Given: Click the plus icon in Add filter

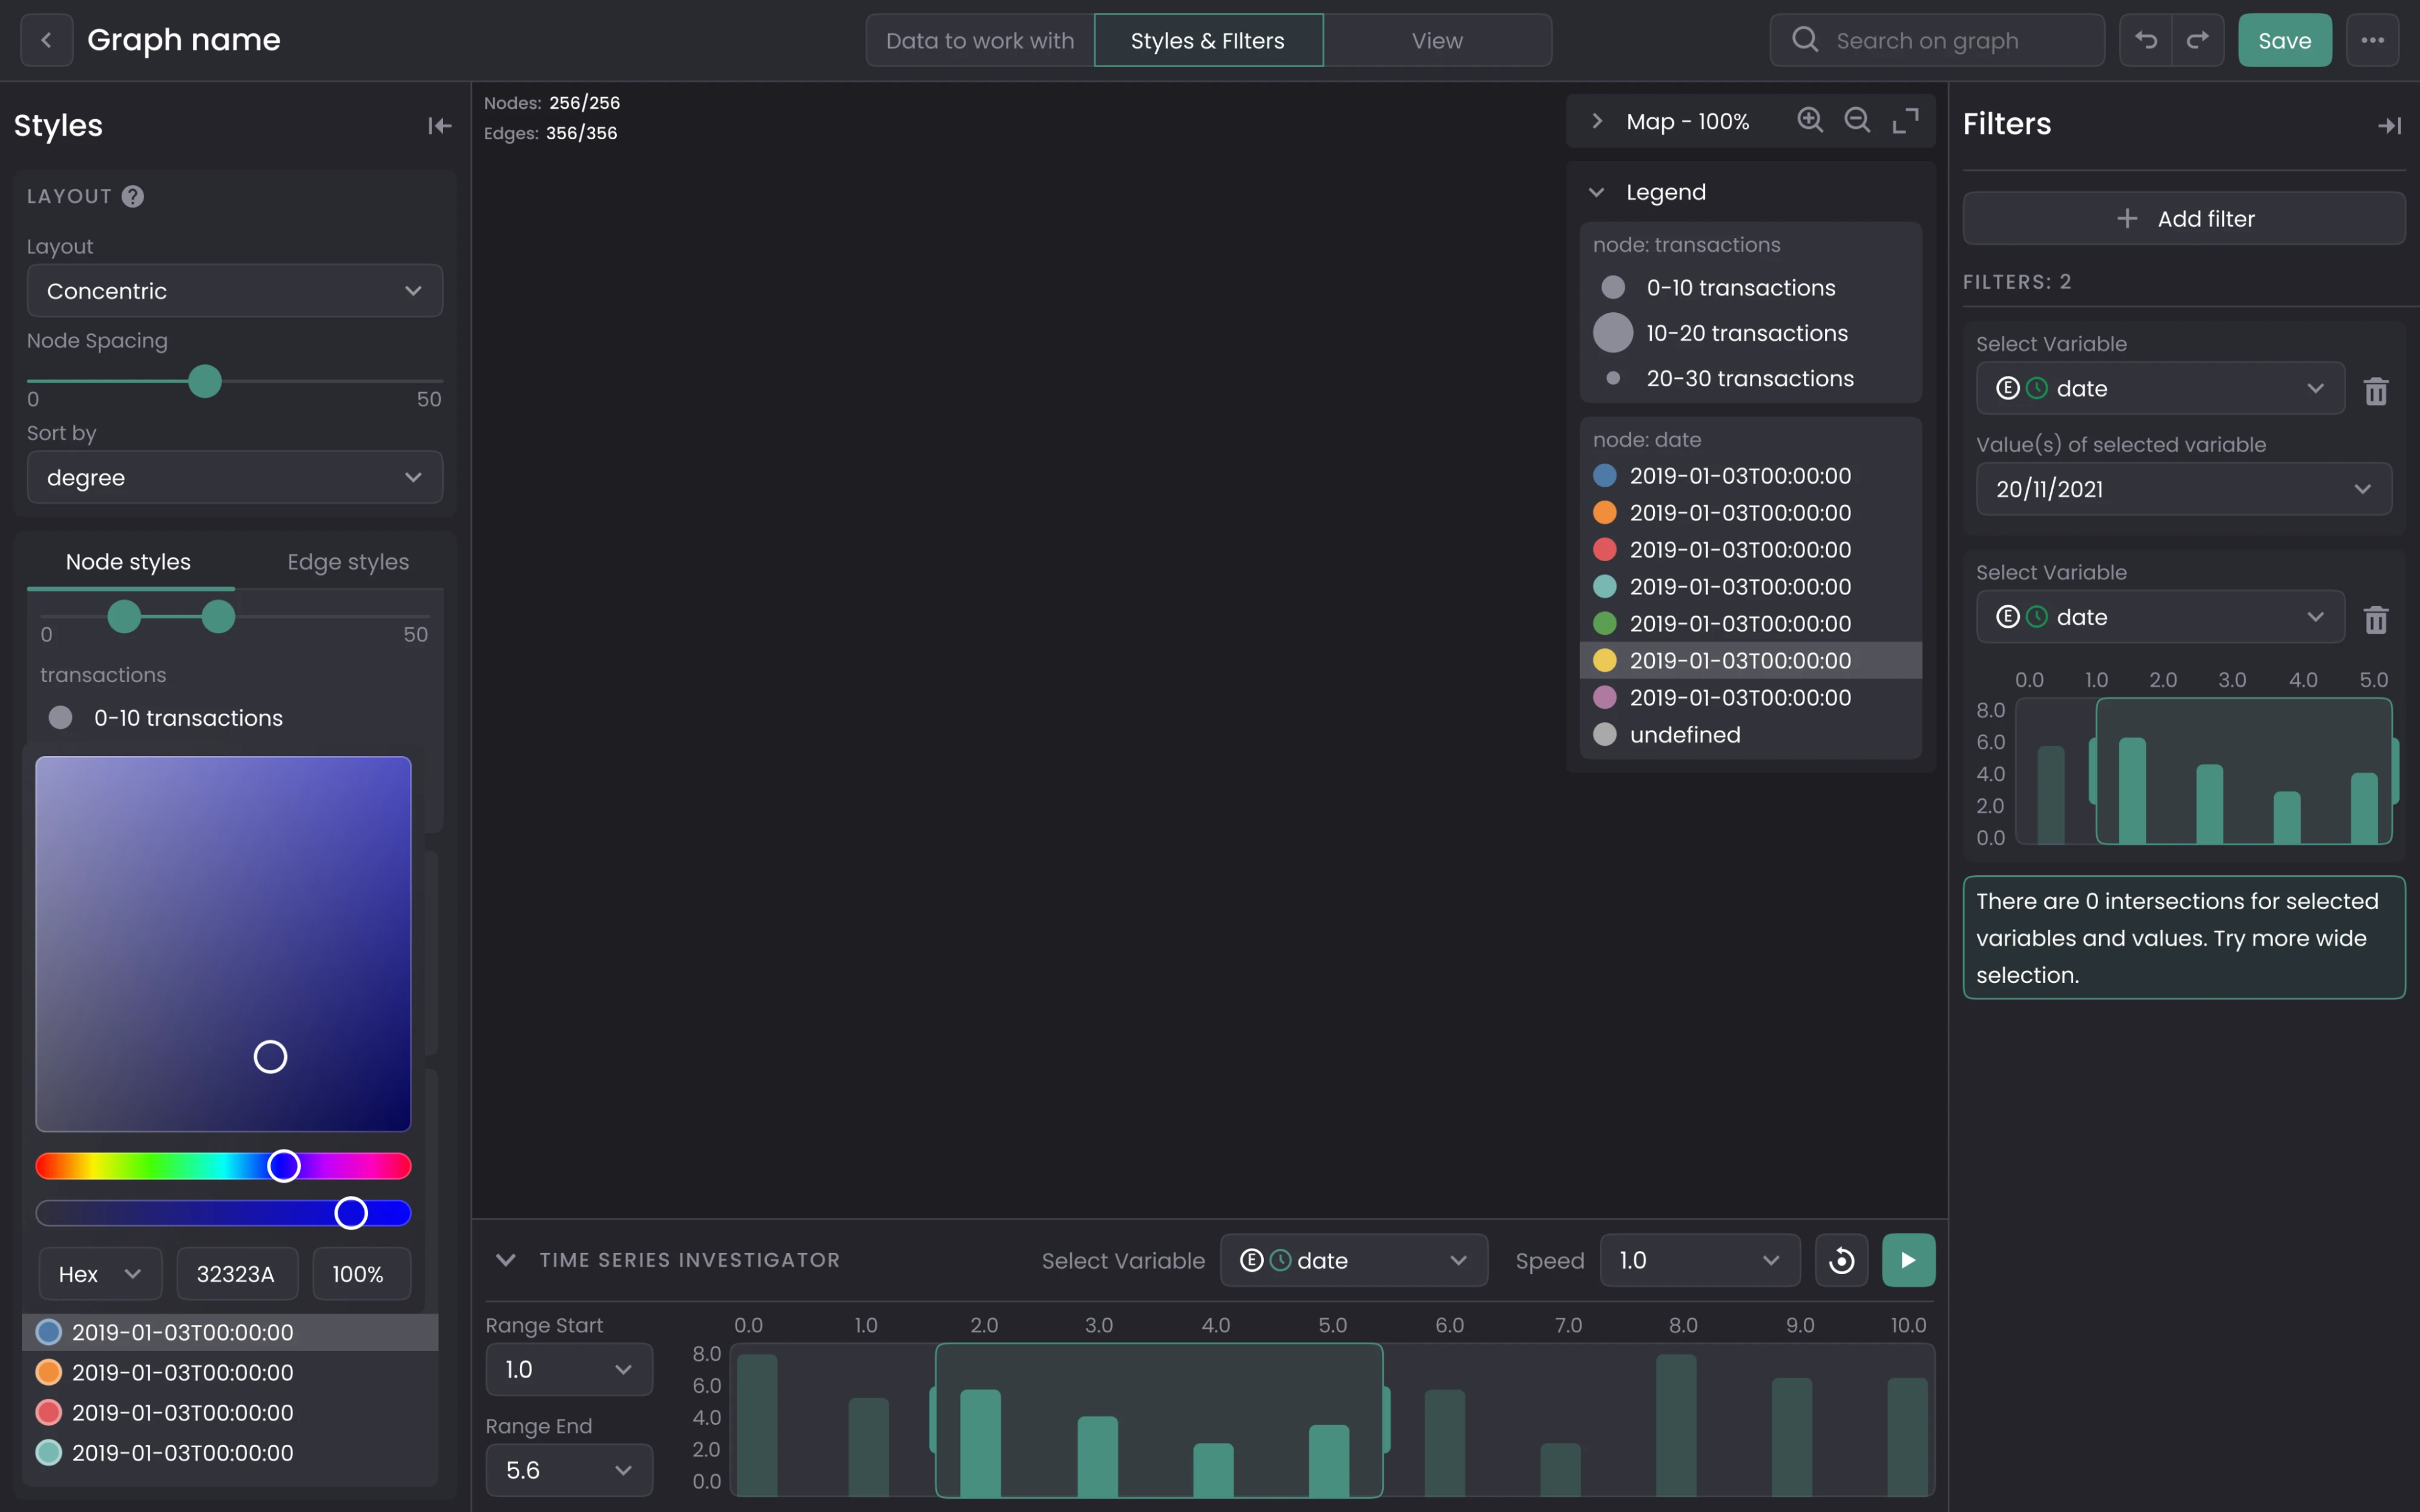Looking at the screenshot, I should click(x=2127, y=218).
